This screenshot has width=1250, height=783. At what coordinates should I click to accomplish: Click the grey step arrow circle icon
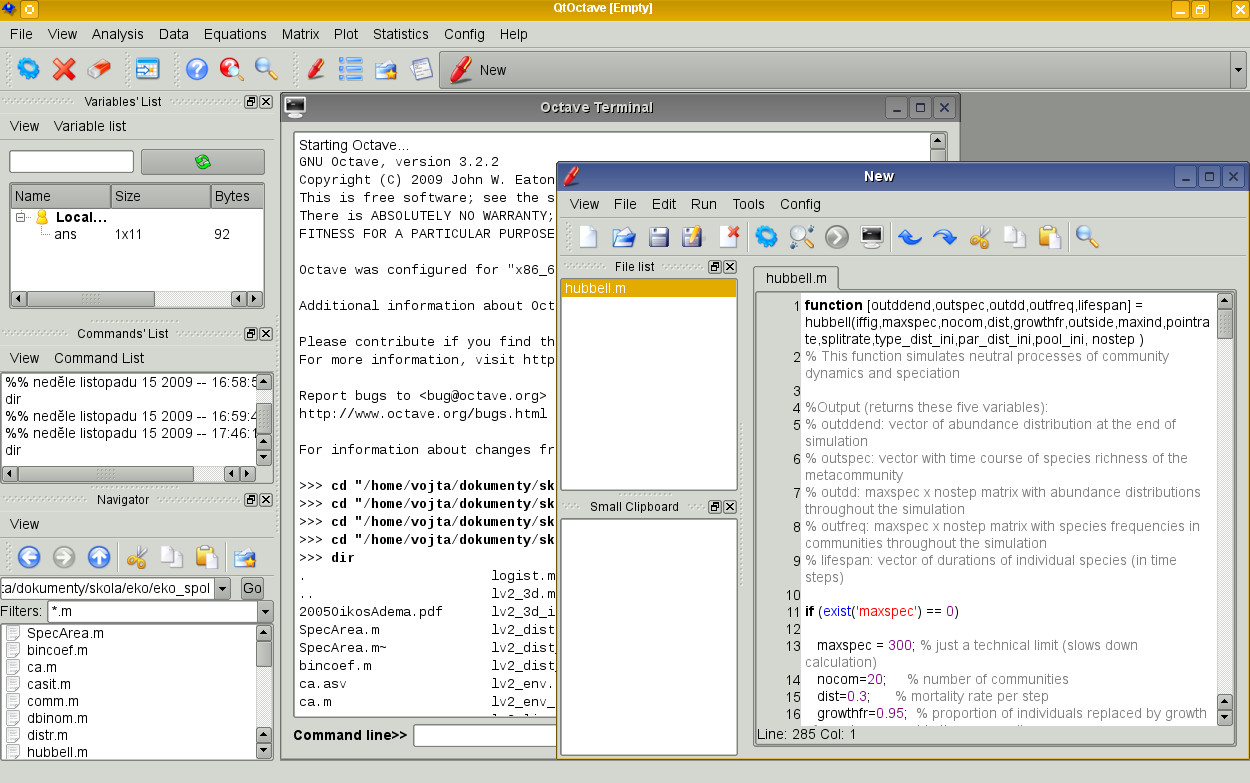836,237
